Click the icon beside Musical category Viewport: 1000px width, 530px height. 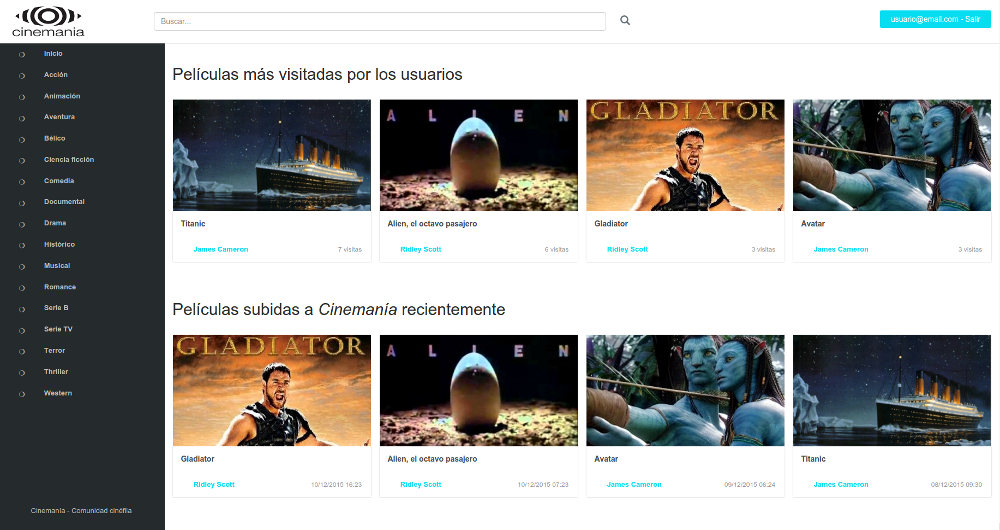coord(22,266)
